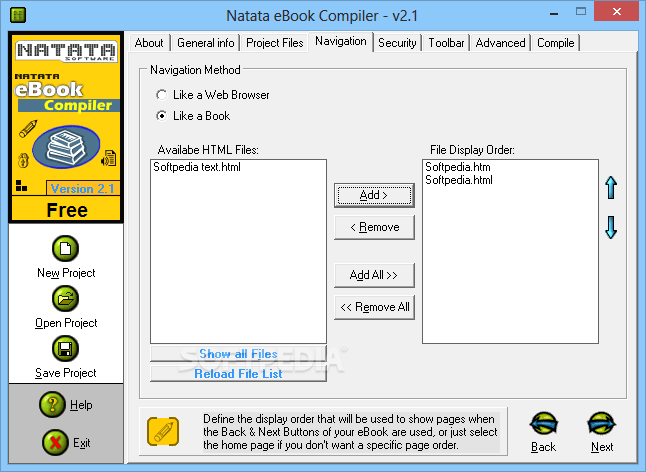This screenshot has width=646, height=472.
Task: Close the Natata eBook Compiler window
Action: 616,12
